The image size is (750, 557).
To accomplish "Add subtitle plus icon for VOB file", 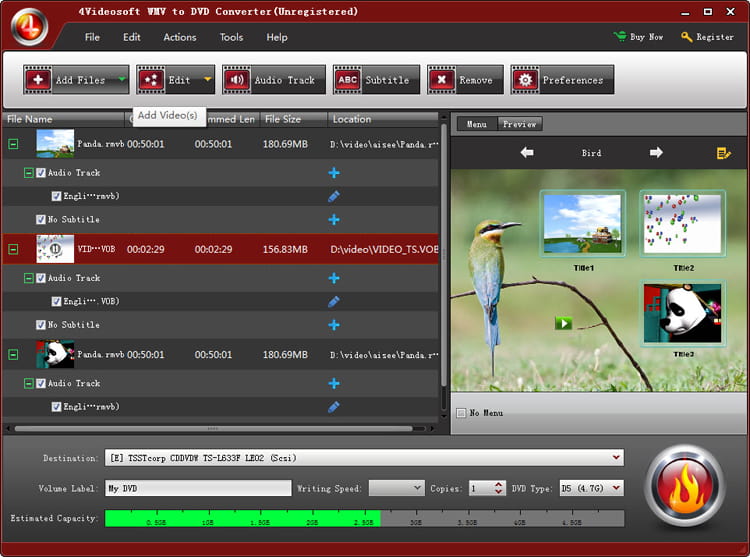I will point(334,325).
